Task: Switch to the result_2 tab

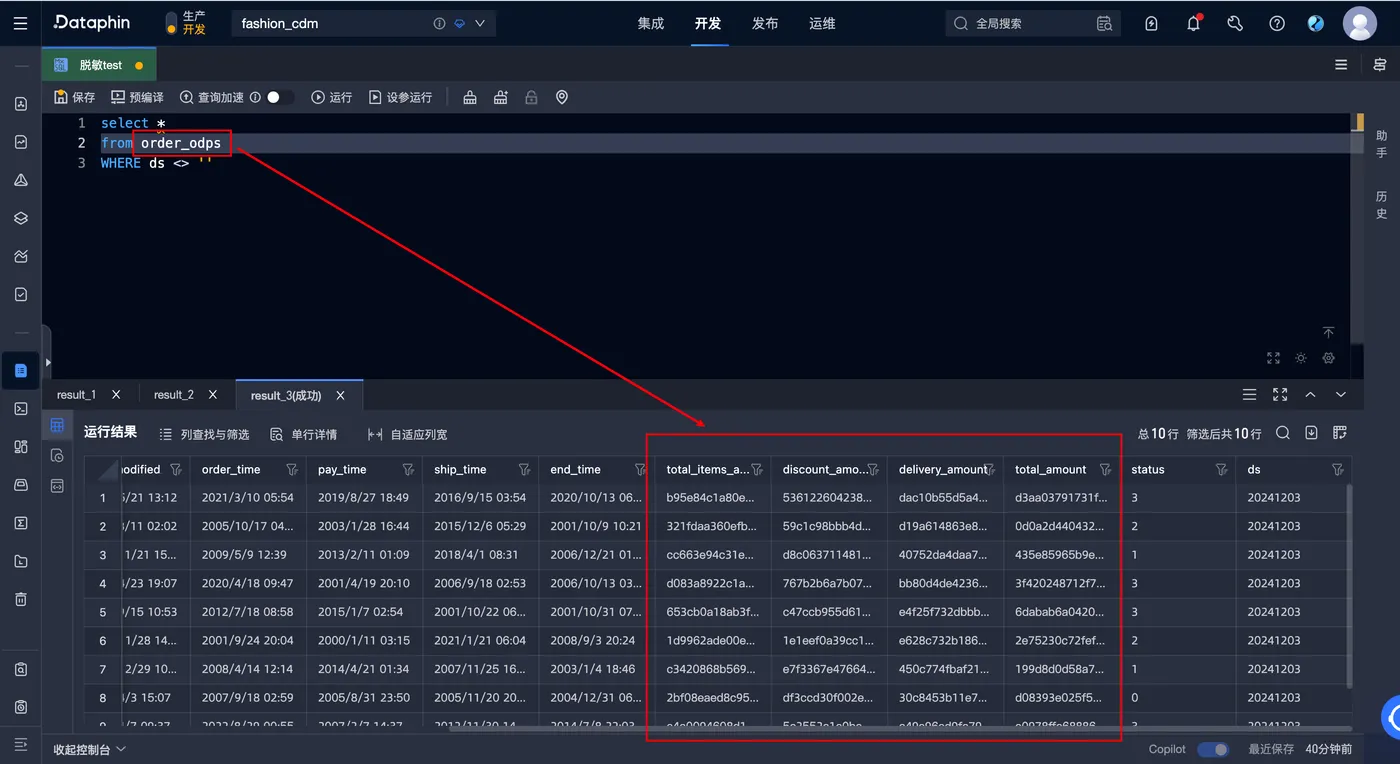Action: (x=174, y=395)
